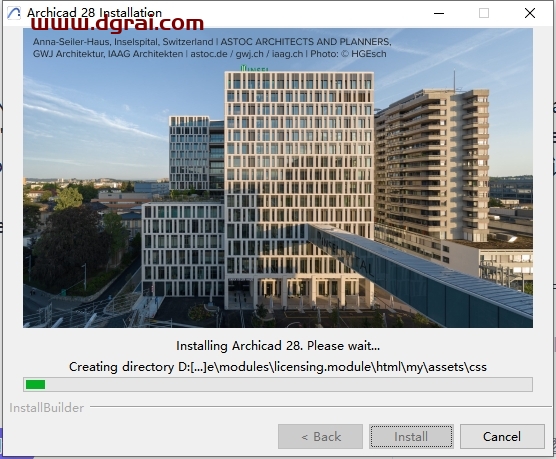Click the greyed-out Back button
556x459 pixels.
320,436
